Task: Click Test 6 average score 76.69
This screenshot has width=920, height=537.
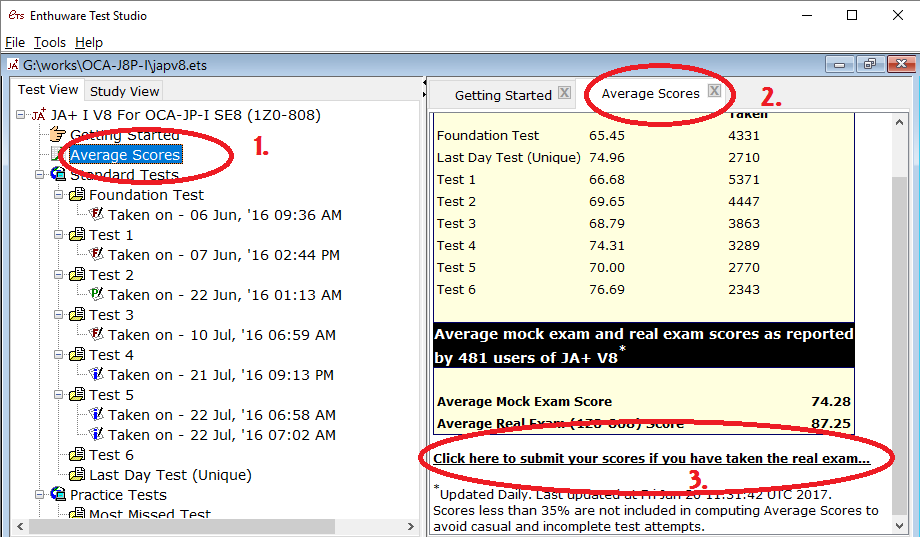Action: point(607,290)
